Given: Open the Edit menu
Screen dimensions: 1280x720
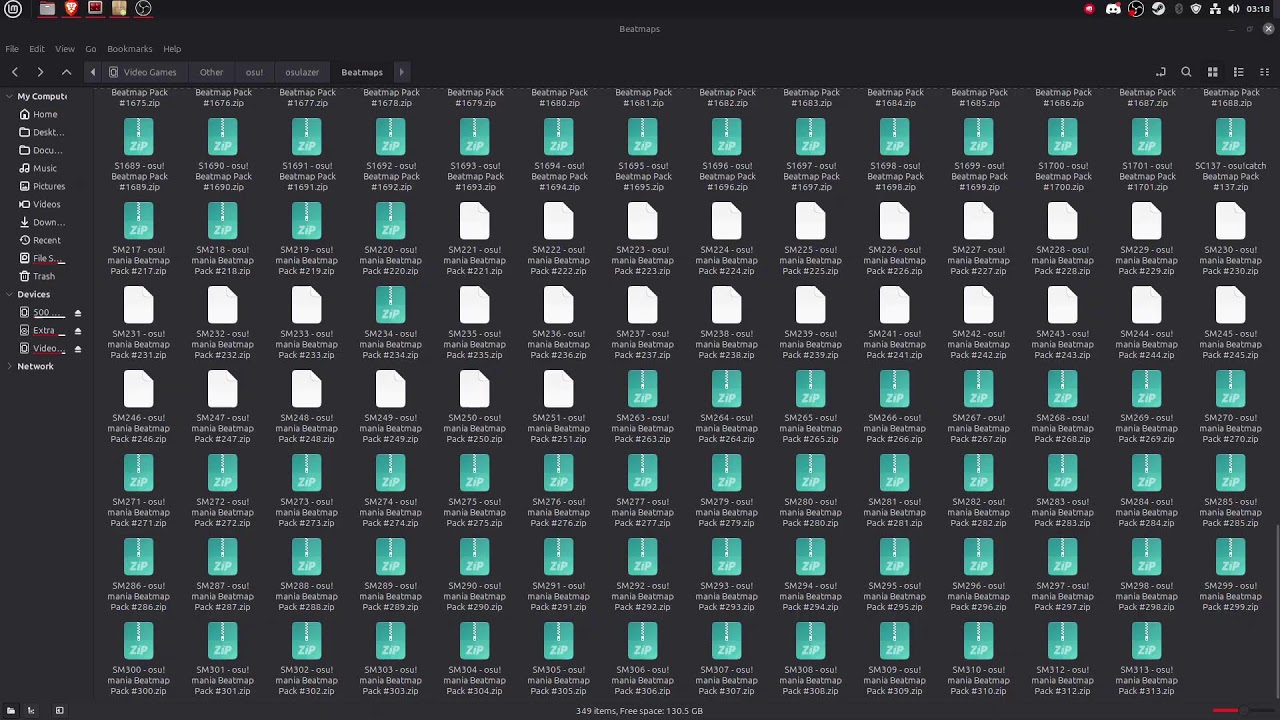Looking at the screenshot, I should 37,49.
